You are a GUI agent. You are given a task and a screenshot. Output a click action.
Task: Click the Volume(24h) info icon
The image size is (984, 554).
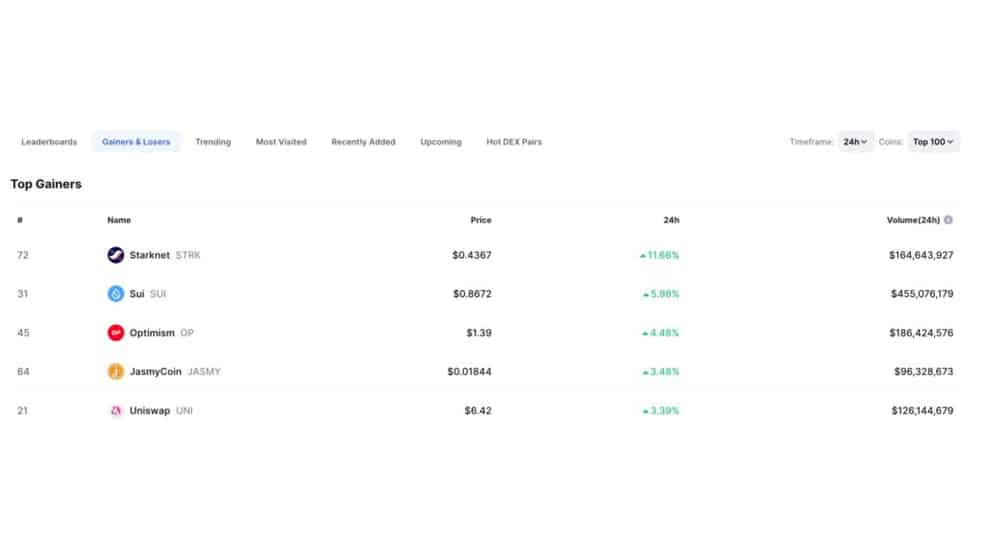tap(948, 220)
